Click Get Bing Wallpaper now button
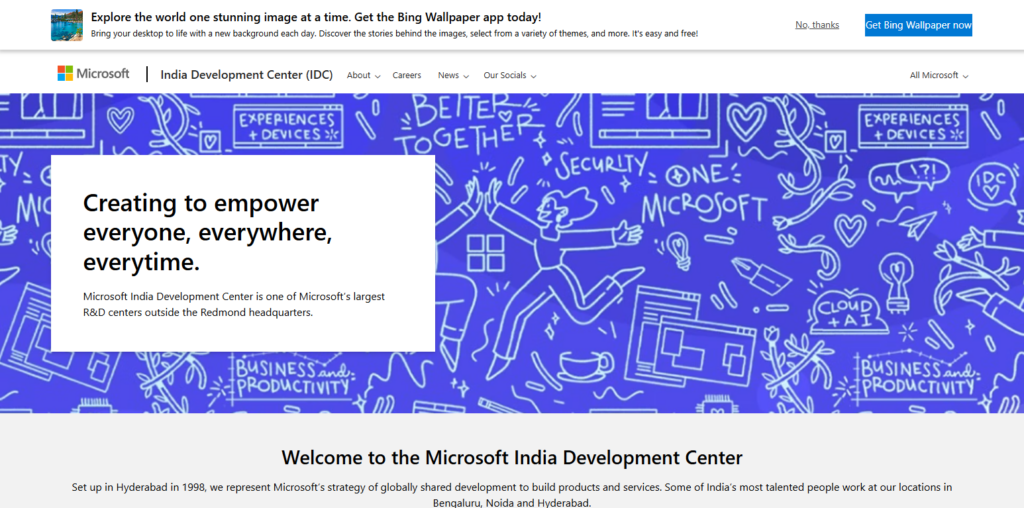Screen dimensions: 1024x508 coord(918,25)
